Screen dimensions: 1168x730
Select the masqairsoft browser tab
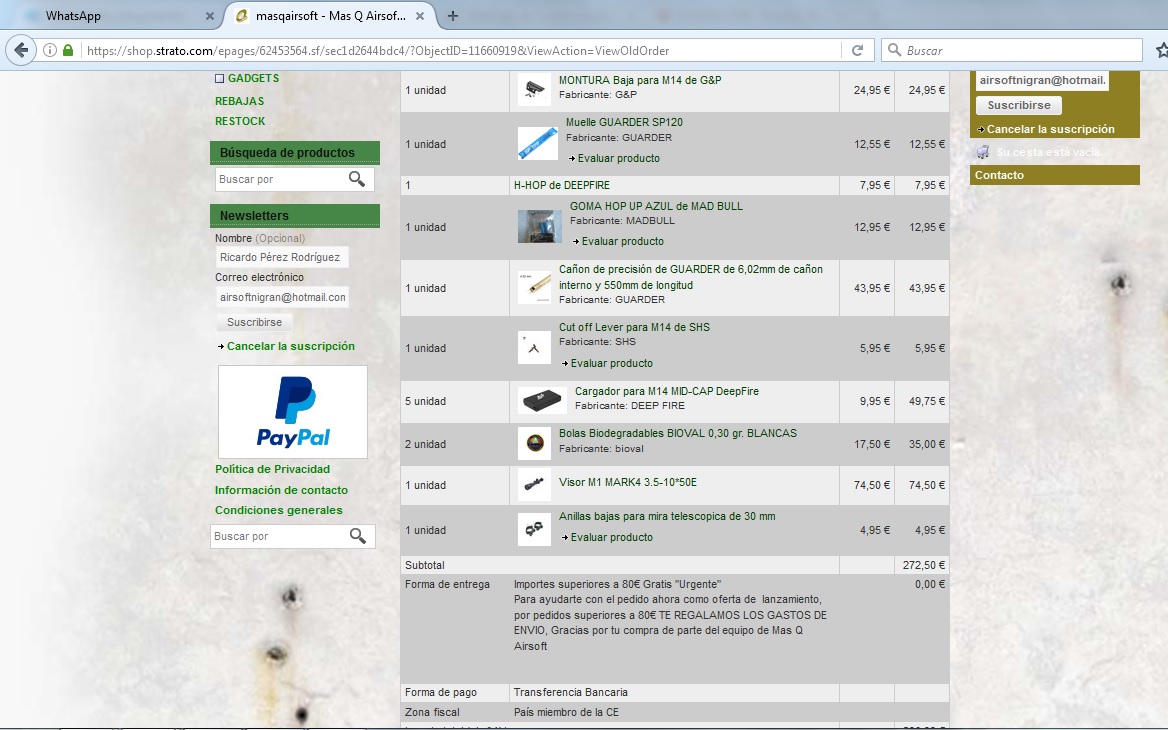pos(330,16)
